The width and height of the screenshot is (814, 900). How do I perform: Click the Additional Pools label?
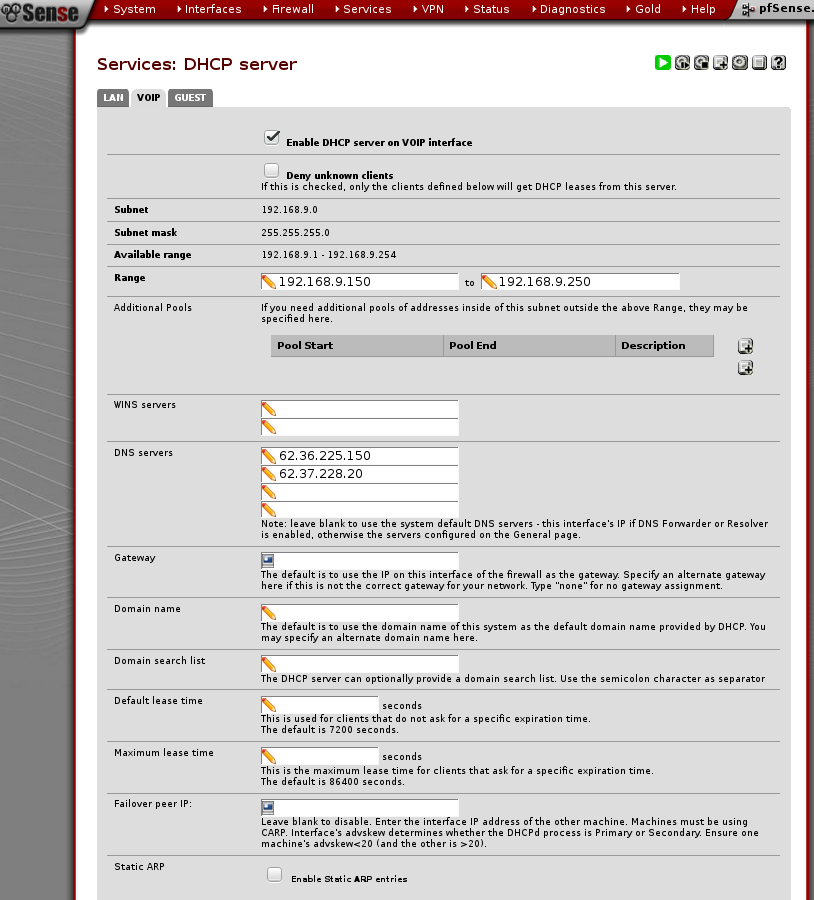pos(153,308)
